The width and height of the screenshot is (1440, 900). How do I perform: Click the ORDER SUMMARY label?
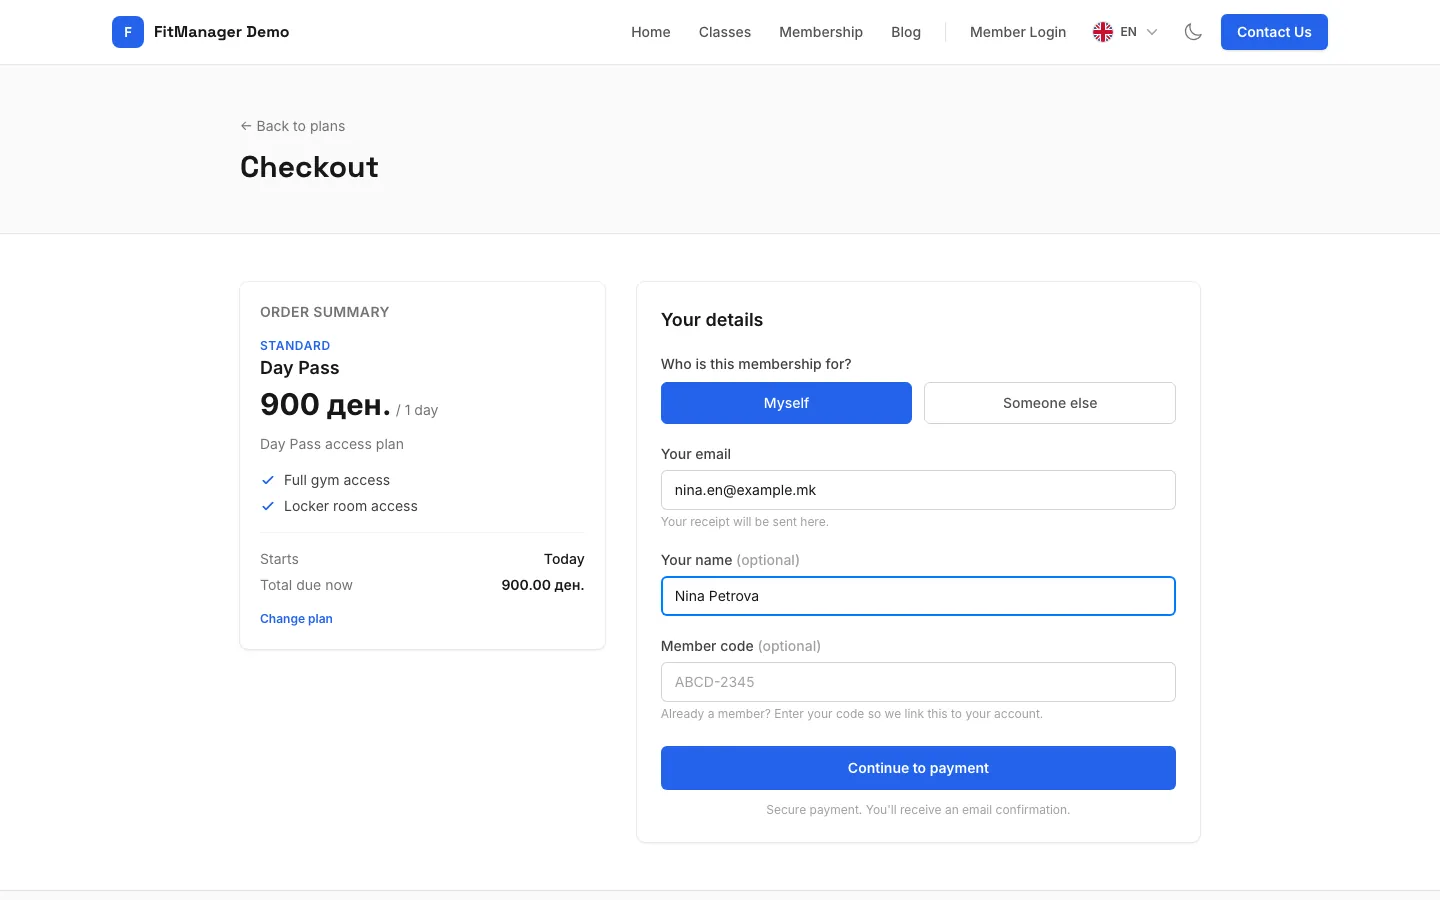click(x=325, y=312)
